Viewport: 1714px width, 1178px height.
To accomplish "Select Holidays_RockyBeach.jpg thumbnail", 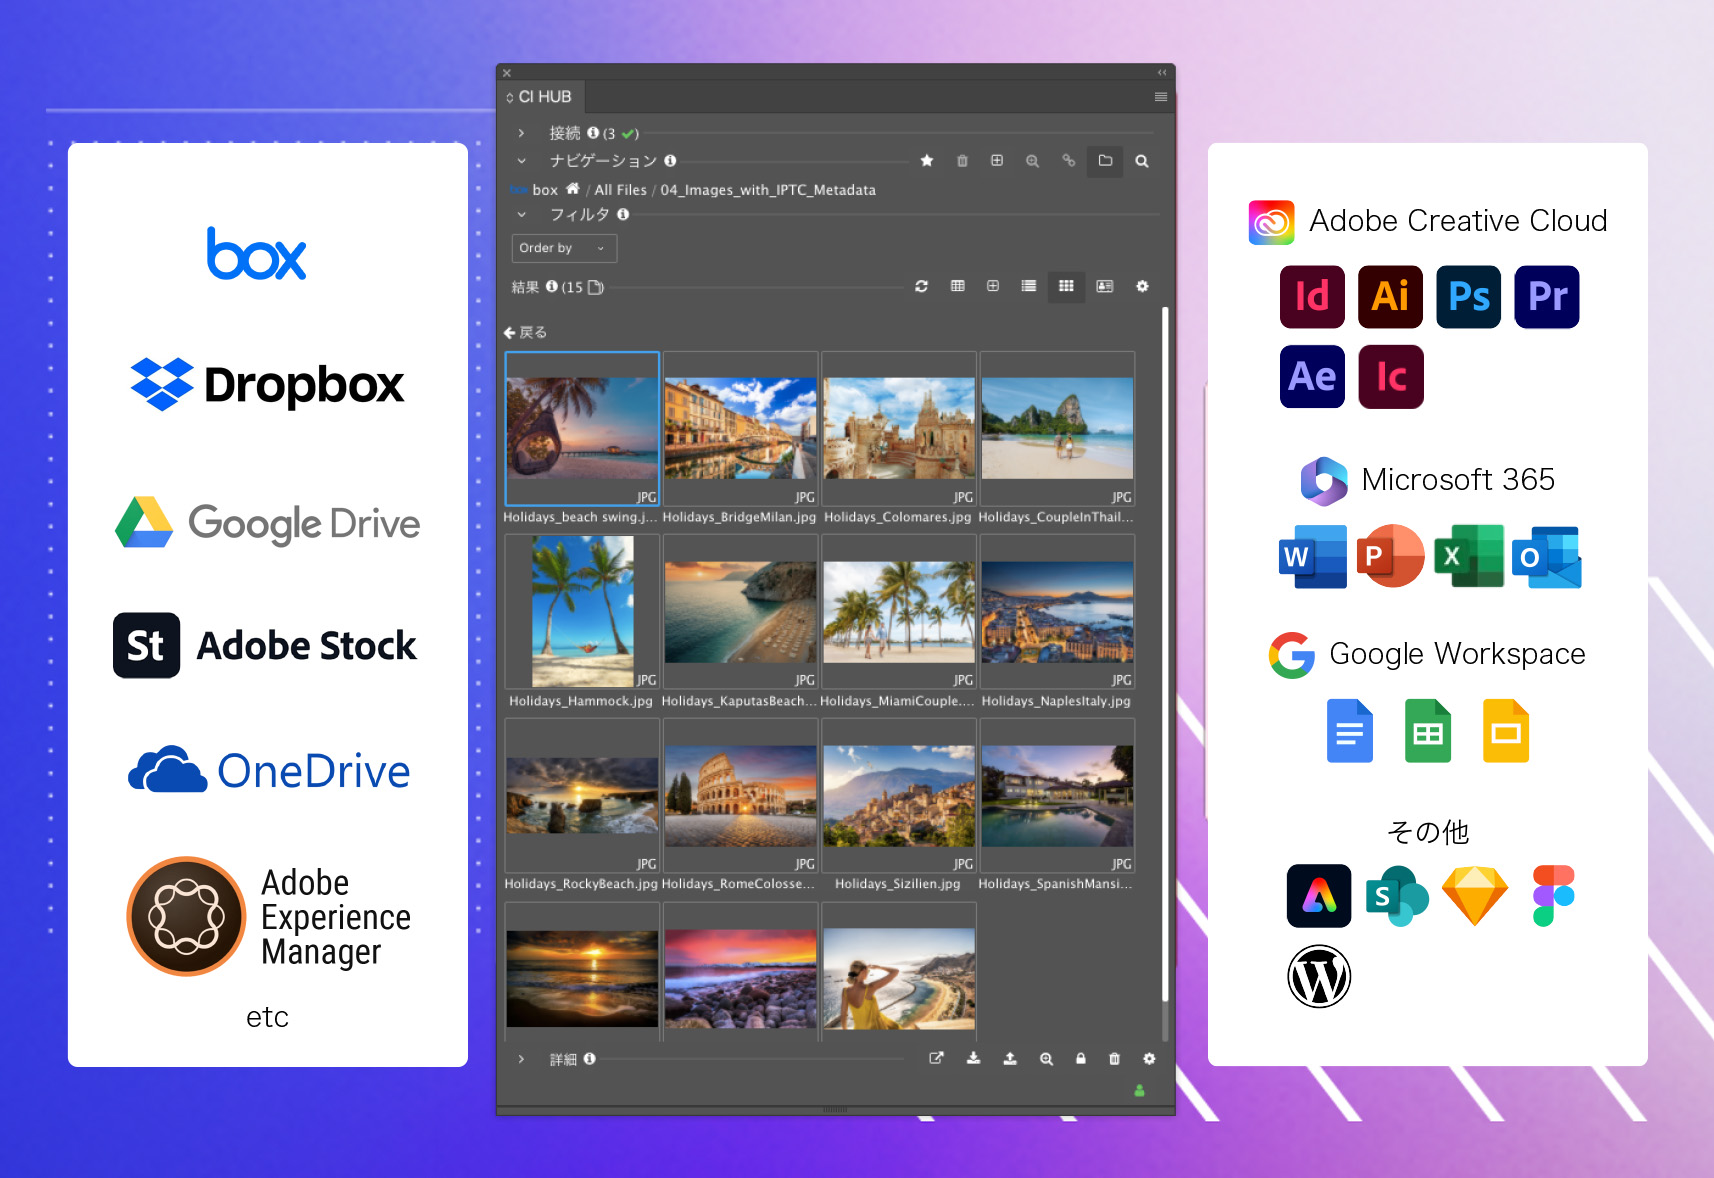I will pyautogui.click(x=582, y=795).
